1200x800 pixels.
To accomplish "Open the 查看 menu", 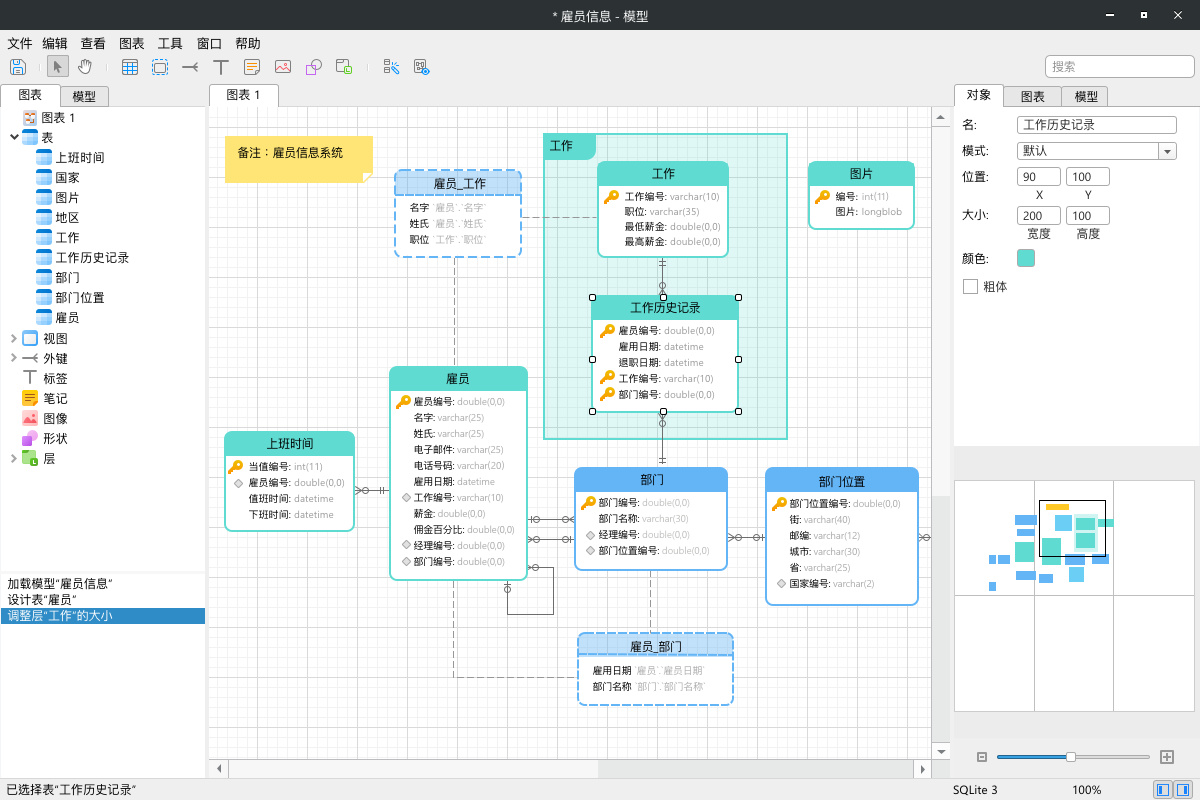I will tap(93, 43).
